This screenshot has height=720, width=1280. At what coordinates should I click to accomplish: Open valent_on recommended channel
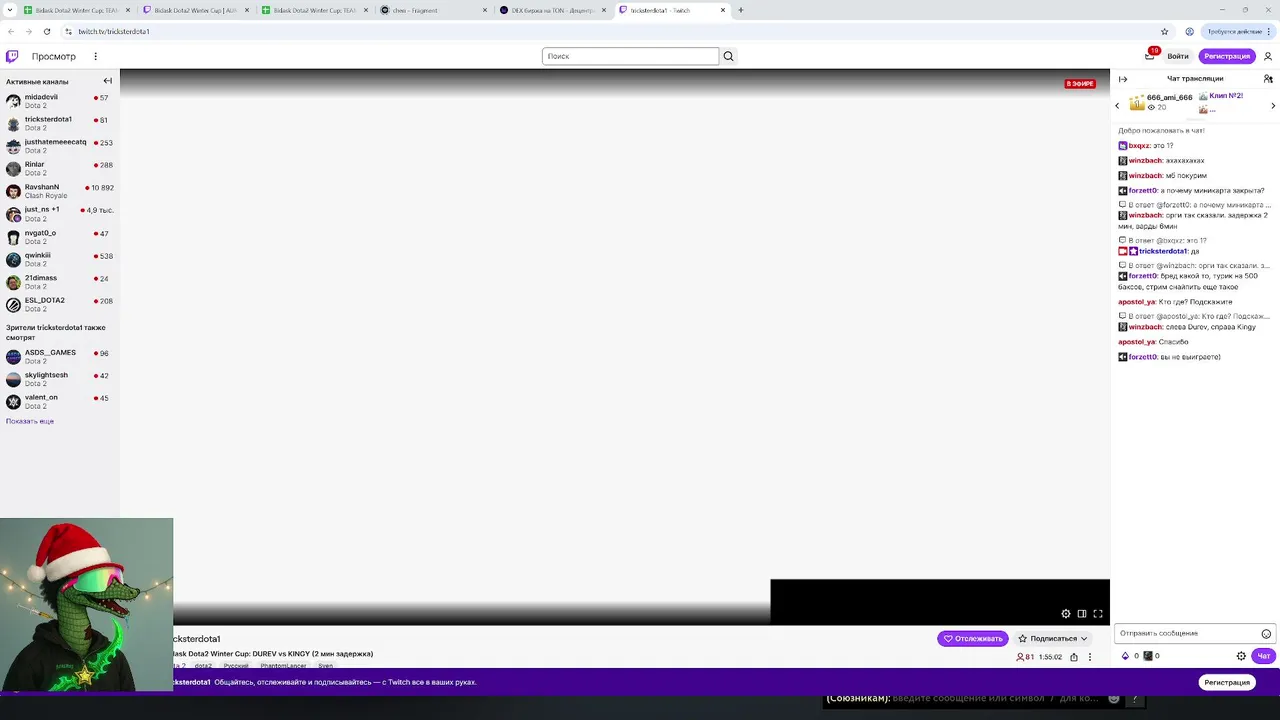pos(59,401)
